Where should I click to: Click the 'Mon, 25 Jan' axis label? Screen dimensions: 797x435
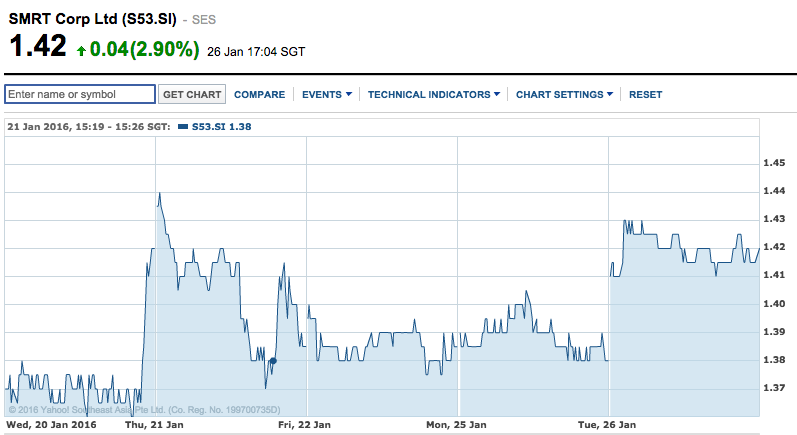point(456,424)
